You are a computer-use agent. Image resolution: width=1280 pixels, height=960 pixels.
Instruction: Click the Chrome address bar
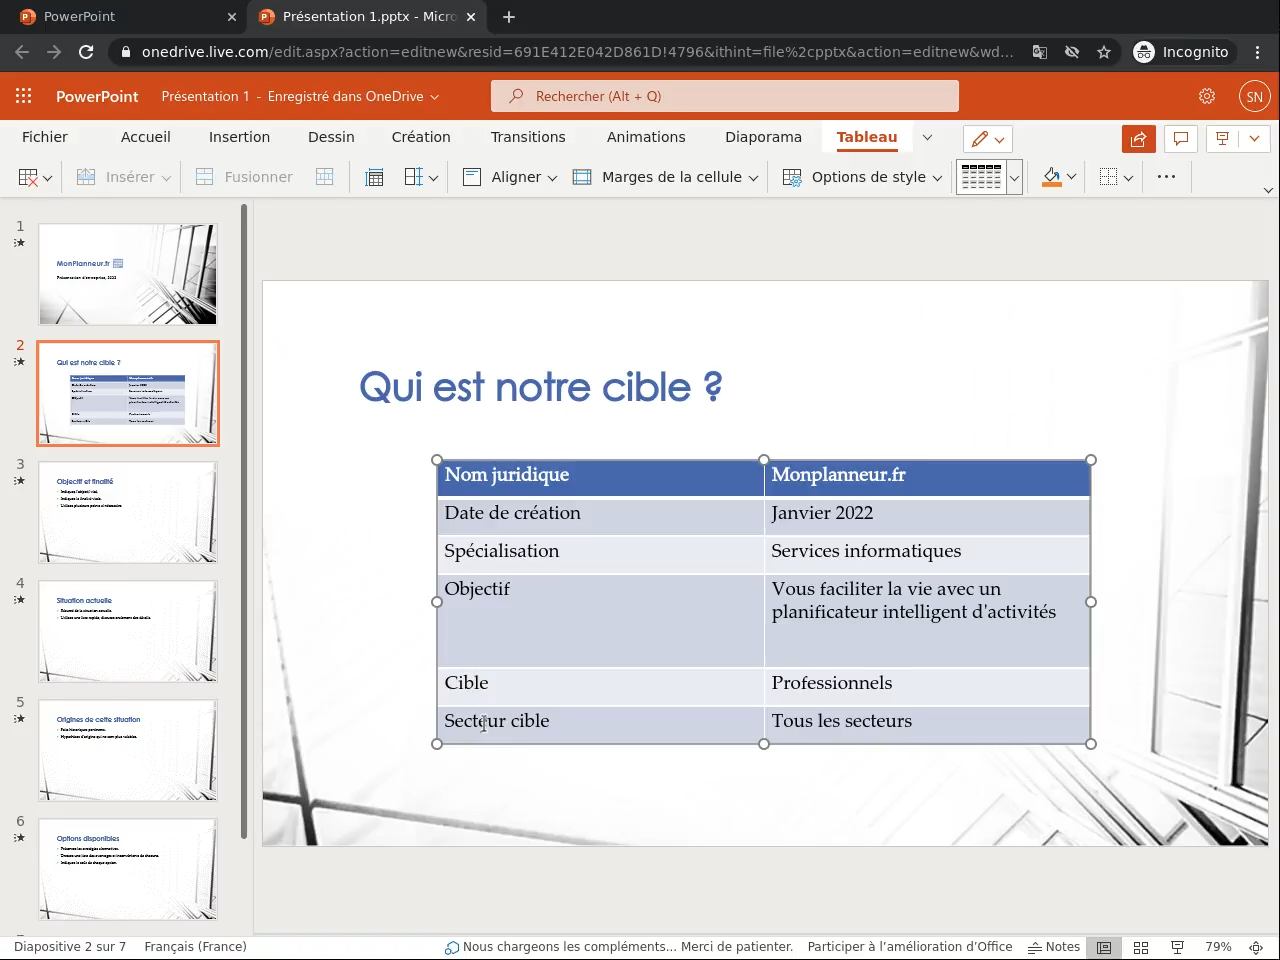(577, 52)
